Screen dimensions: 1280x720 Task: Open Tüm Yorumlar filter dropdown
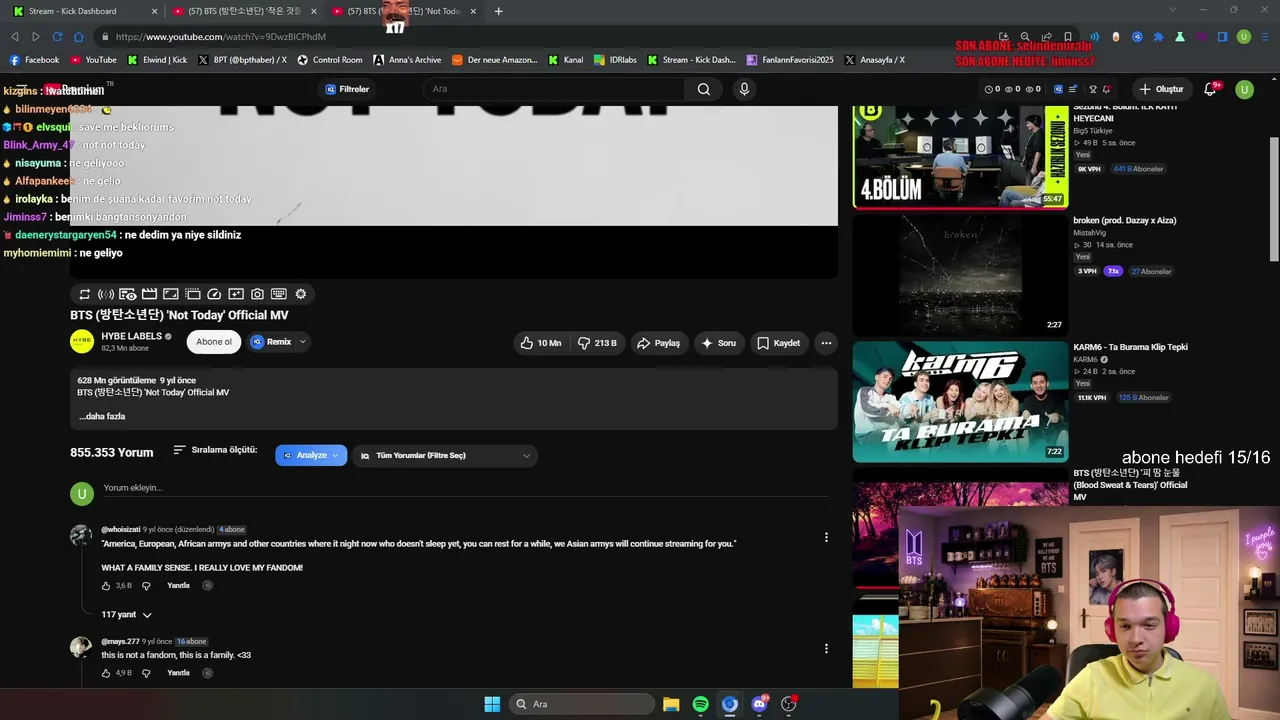(444, 456)
